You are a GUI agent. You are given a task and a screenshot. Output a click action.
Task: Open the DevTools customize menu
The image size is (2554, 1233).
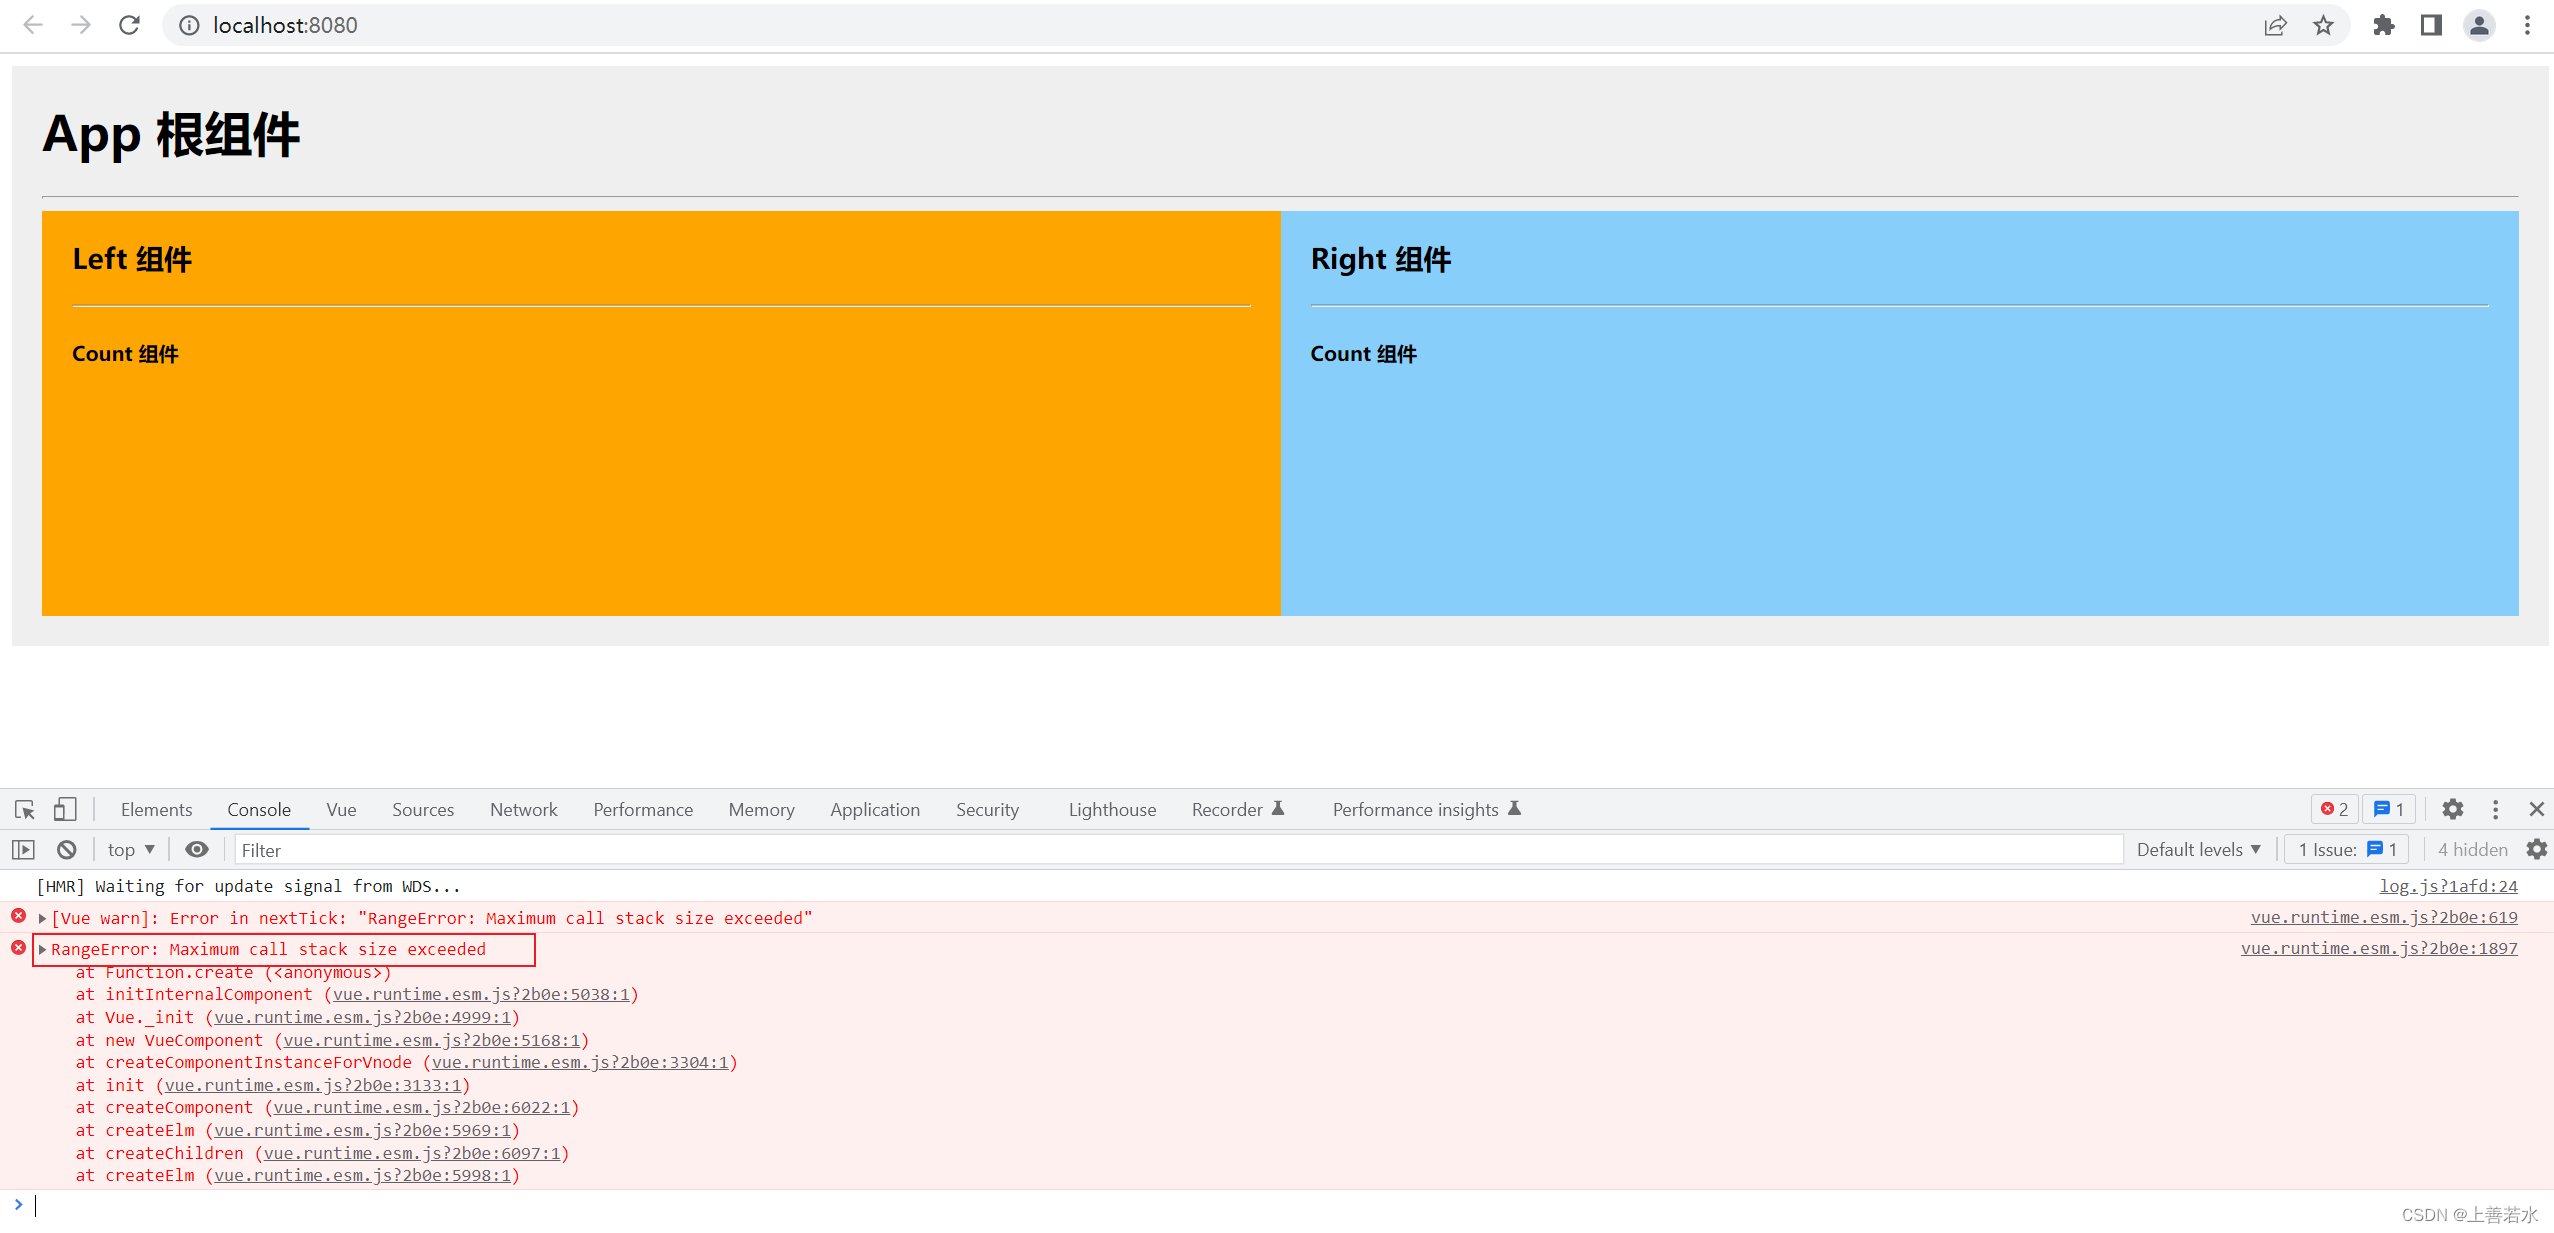pos(2495,809)
